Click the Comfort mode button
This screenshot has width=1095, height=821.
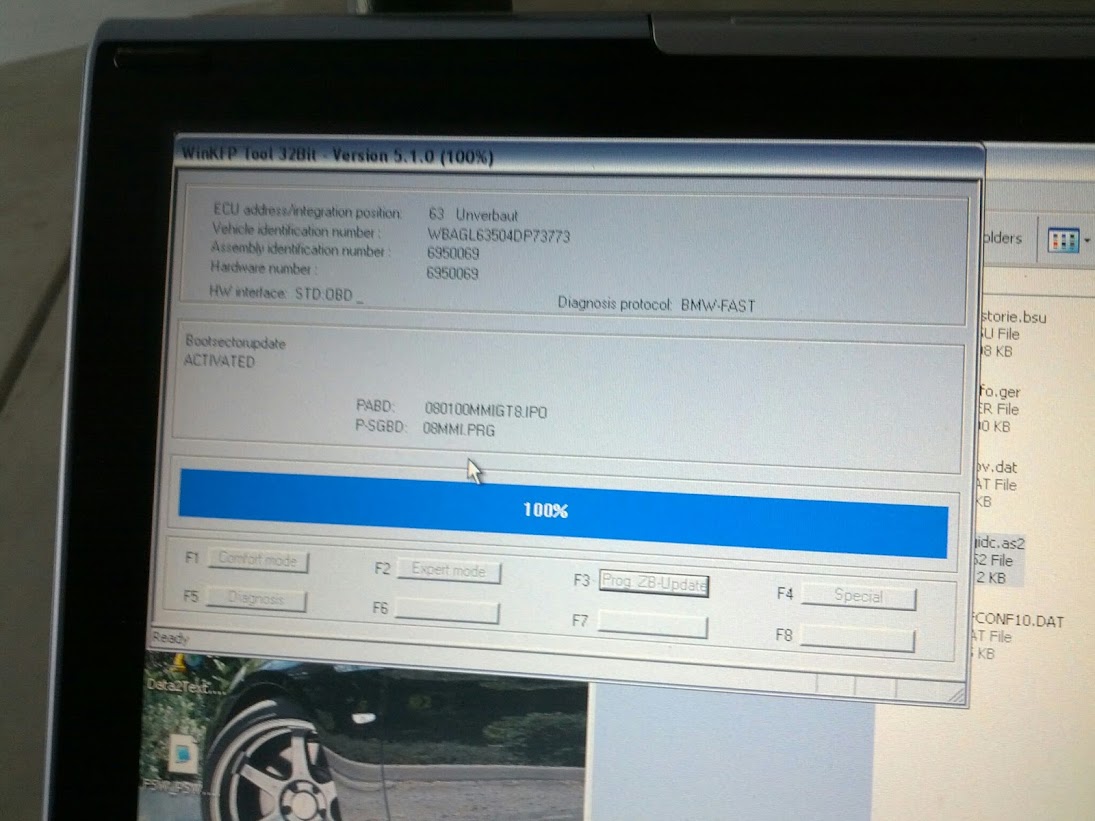(258, 560)
